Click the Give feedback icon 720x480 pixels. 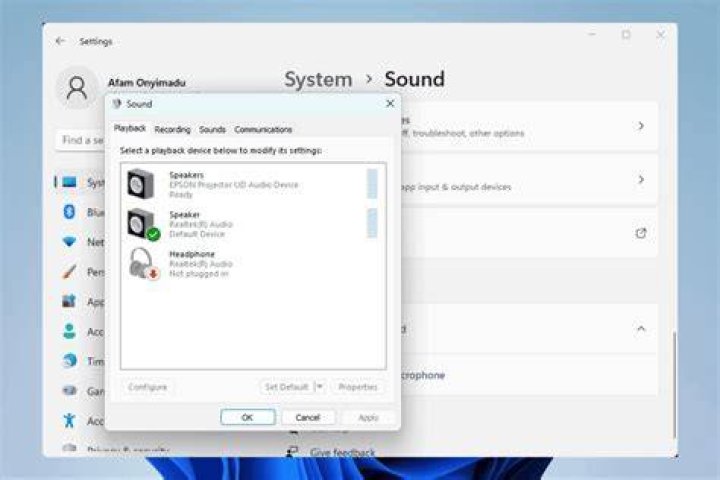pos(292,452)
